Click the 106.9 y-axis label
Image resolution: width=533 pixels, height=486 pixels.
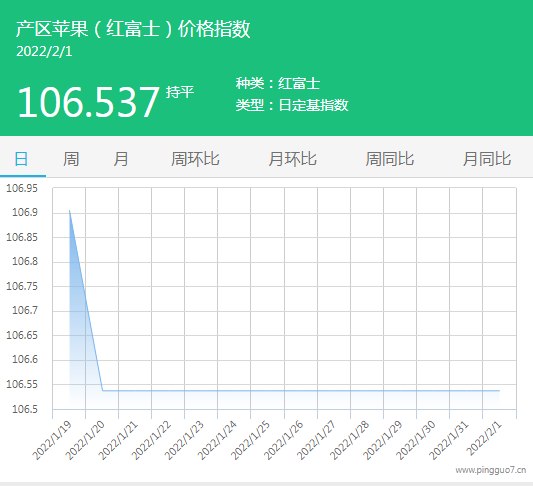25,212
